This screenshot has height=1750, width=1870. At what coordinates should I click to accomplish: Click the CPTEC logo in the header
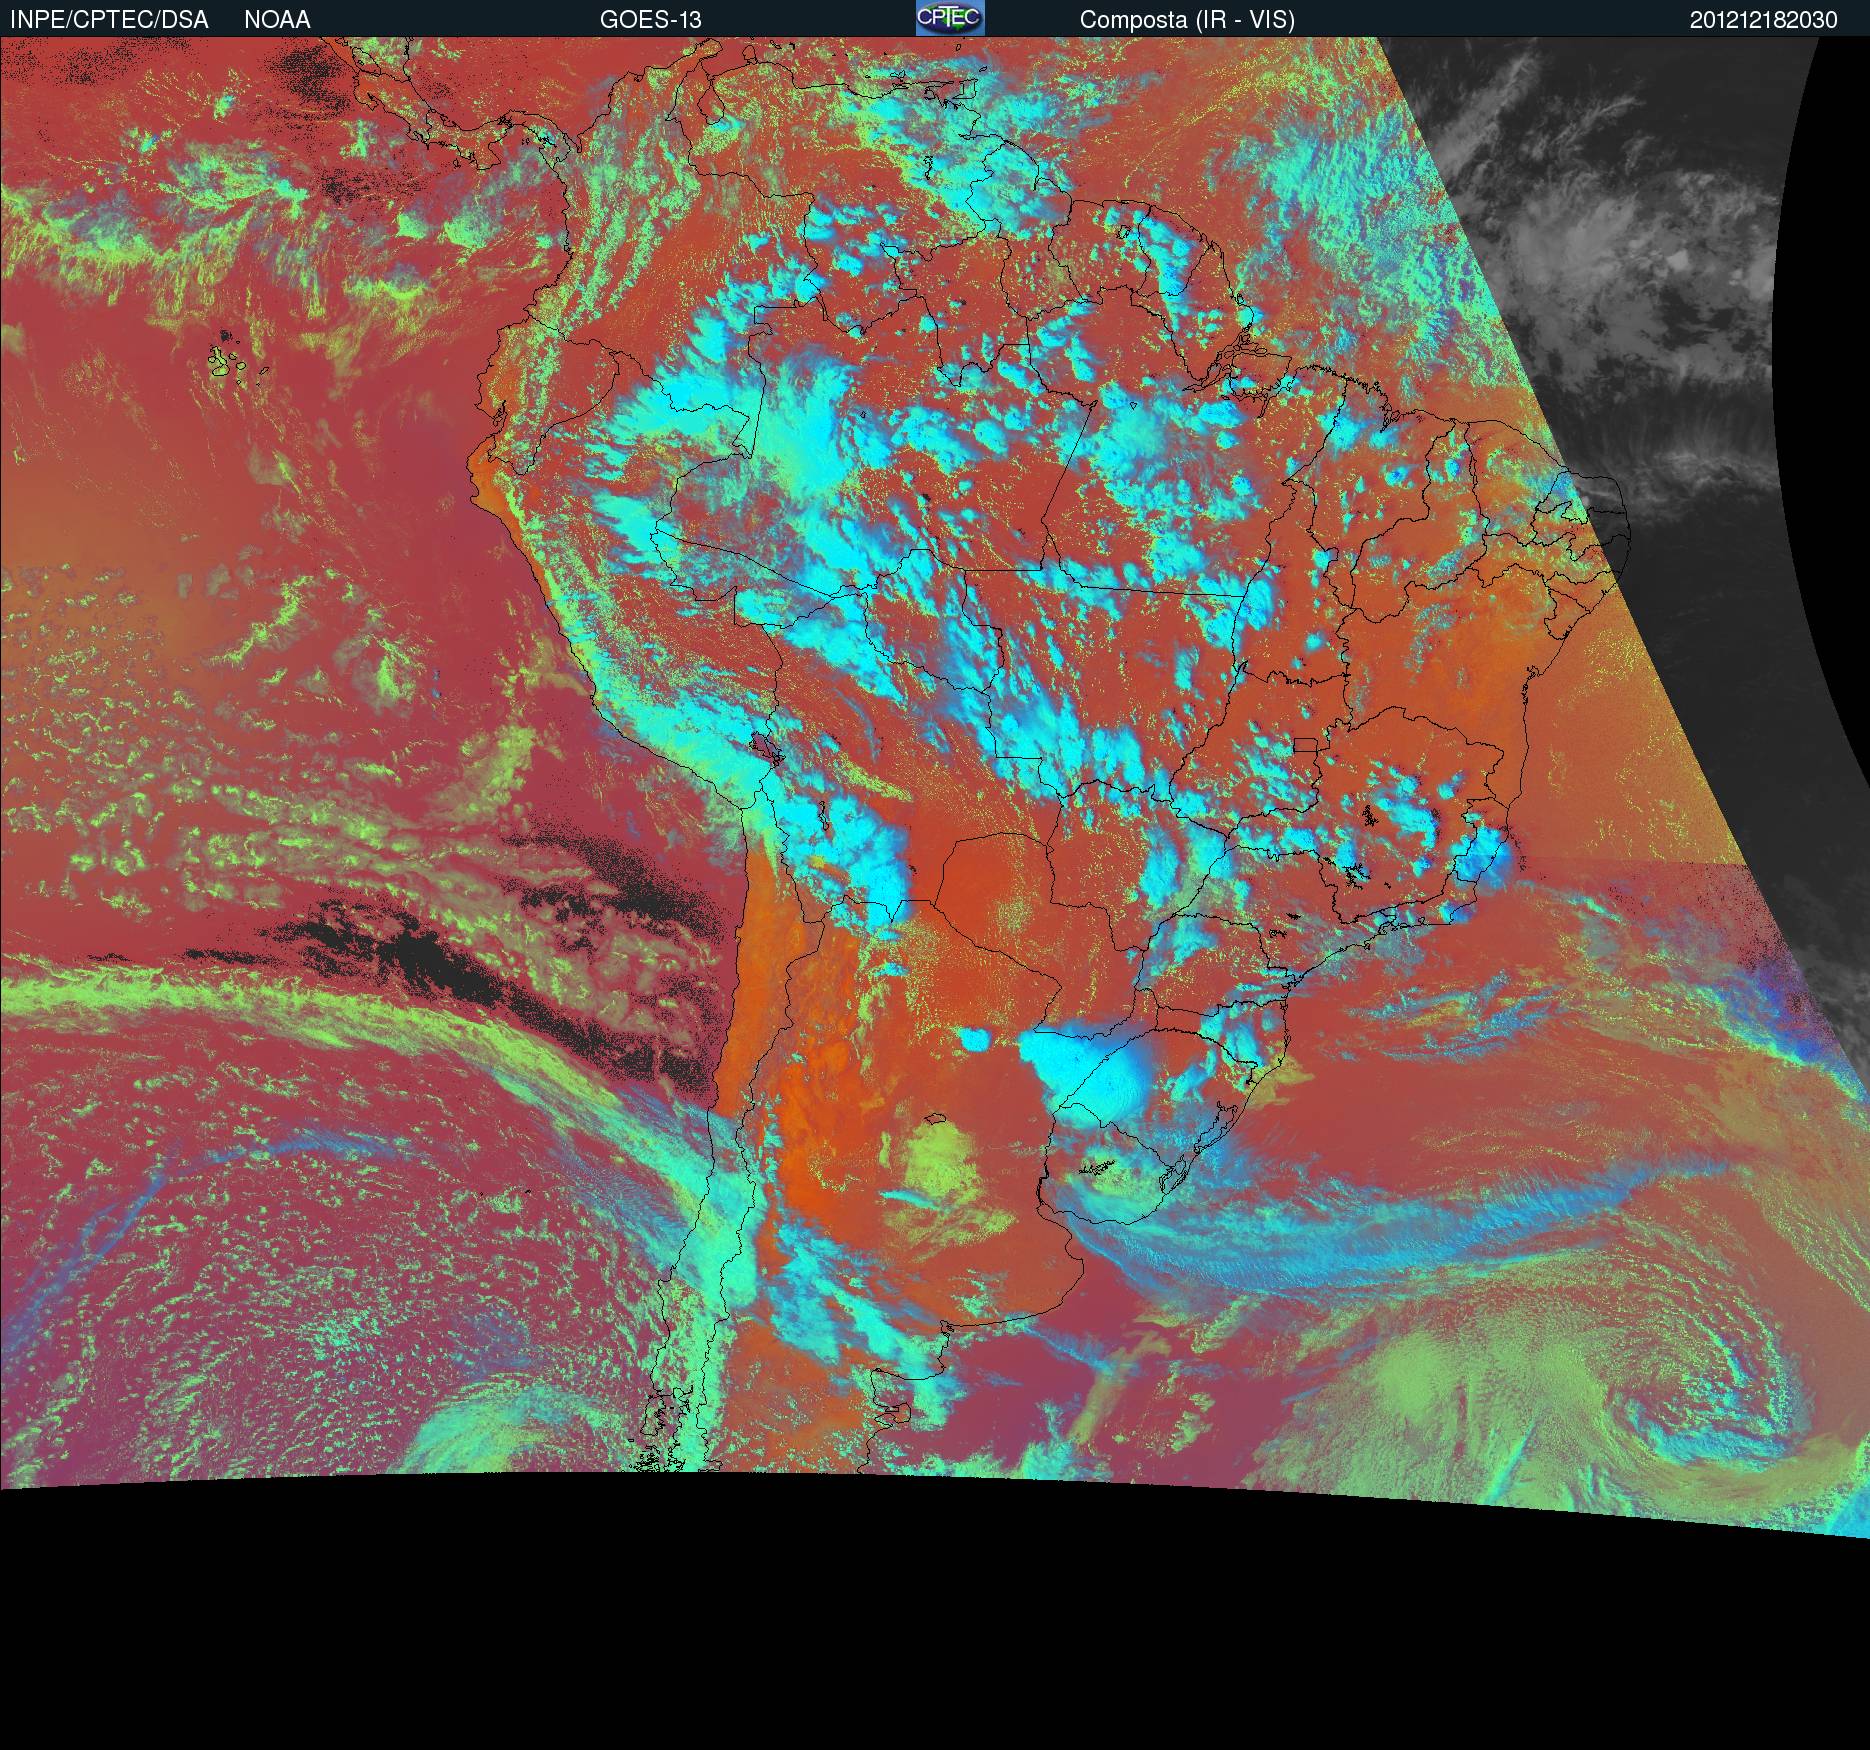(x=949, y=18)
